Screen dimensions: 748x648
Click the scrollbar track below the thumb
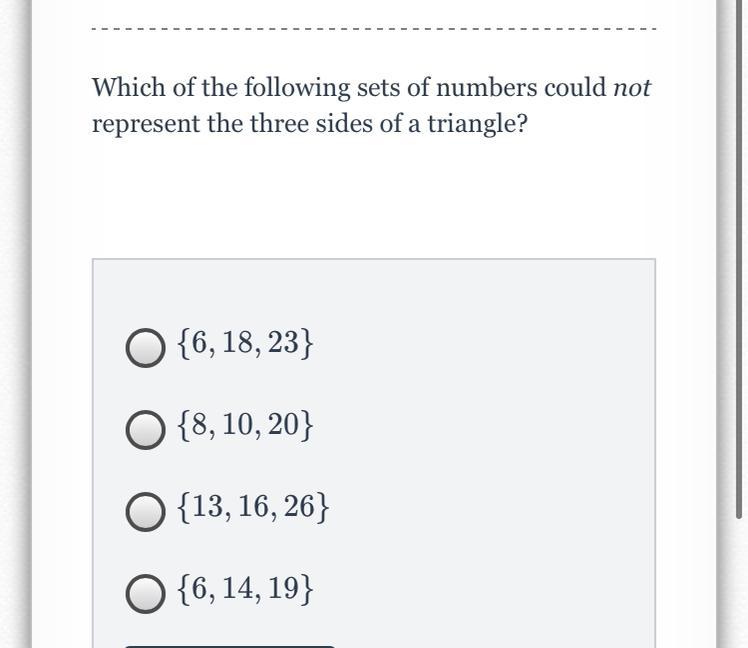point(739,583)
